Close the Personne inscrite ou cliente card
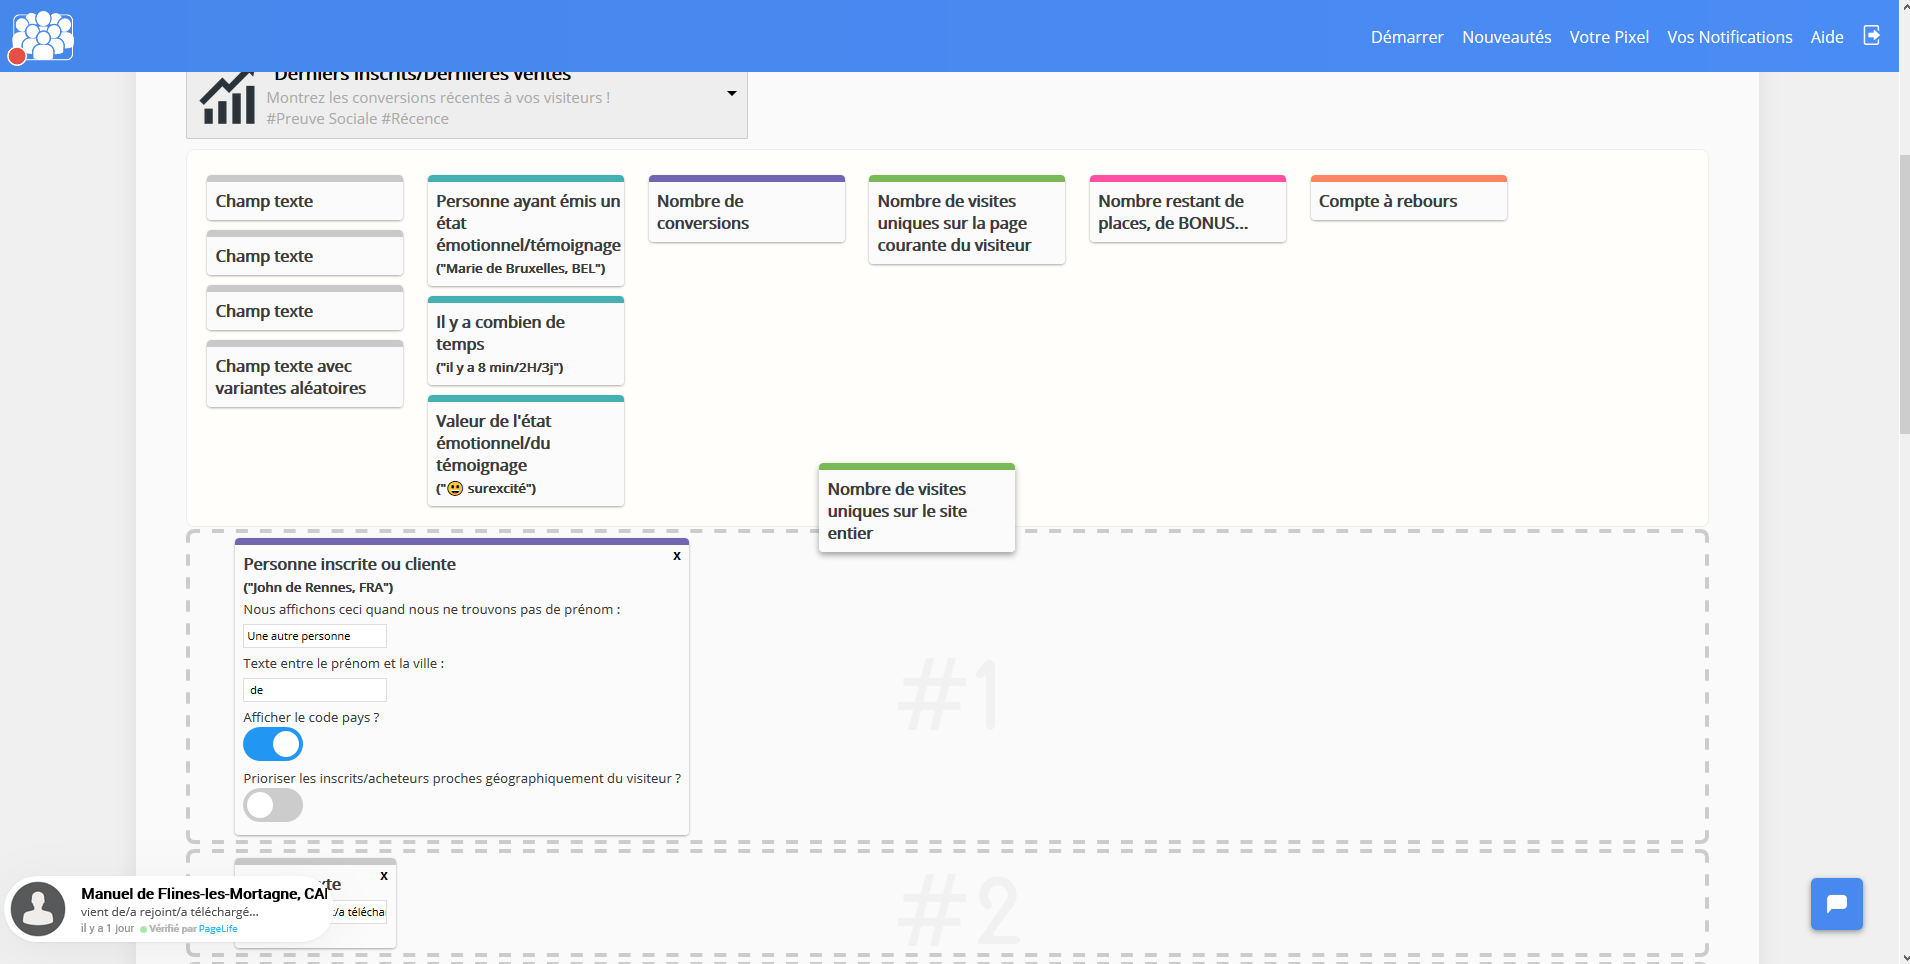Viewport: 1910px width, 964px height. (x=677, y=556)
